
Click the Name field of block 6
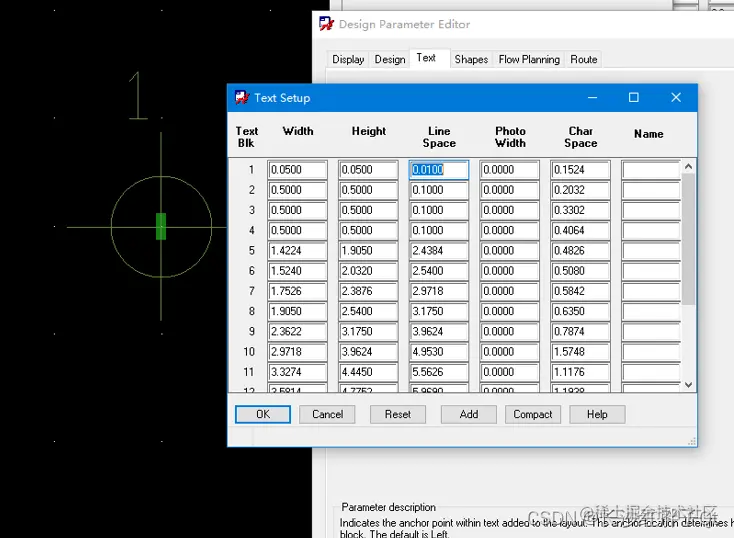pyautogui.click(x=651, y=271)
